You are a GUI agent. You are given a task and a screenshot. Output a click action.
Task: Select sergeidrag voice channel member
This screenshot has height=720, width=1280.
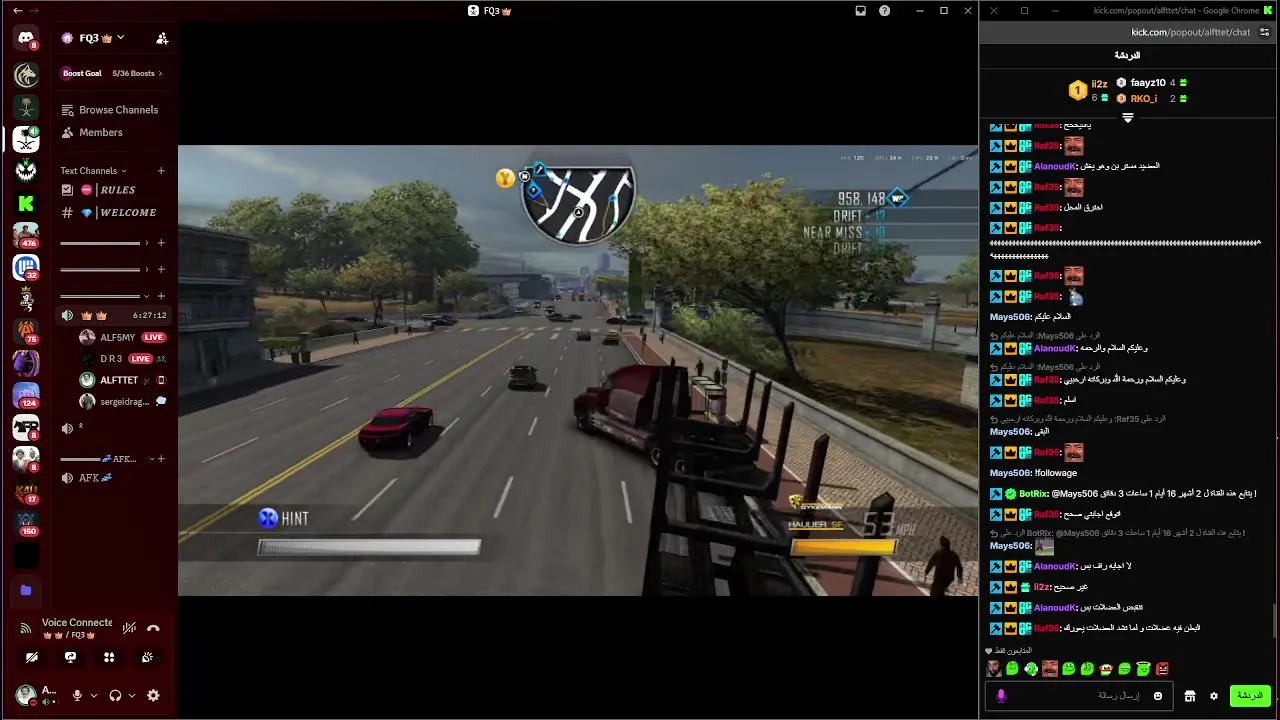124,402
